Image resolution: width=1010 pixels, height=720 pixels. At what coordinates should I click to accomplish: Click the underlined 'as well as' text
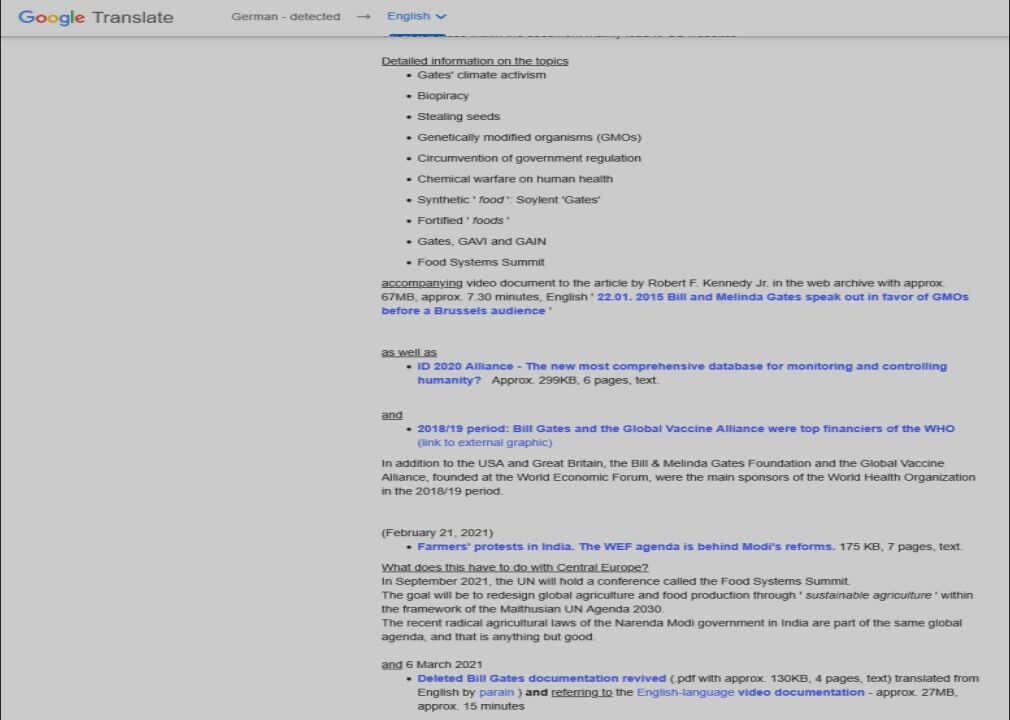(409, 353)
